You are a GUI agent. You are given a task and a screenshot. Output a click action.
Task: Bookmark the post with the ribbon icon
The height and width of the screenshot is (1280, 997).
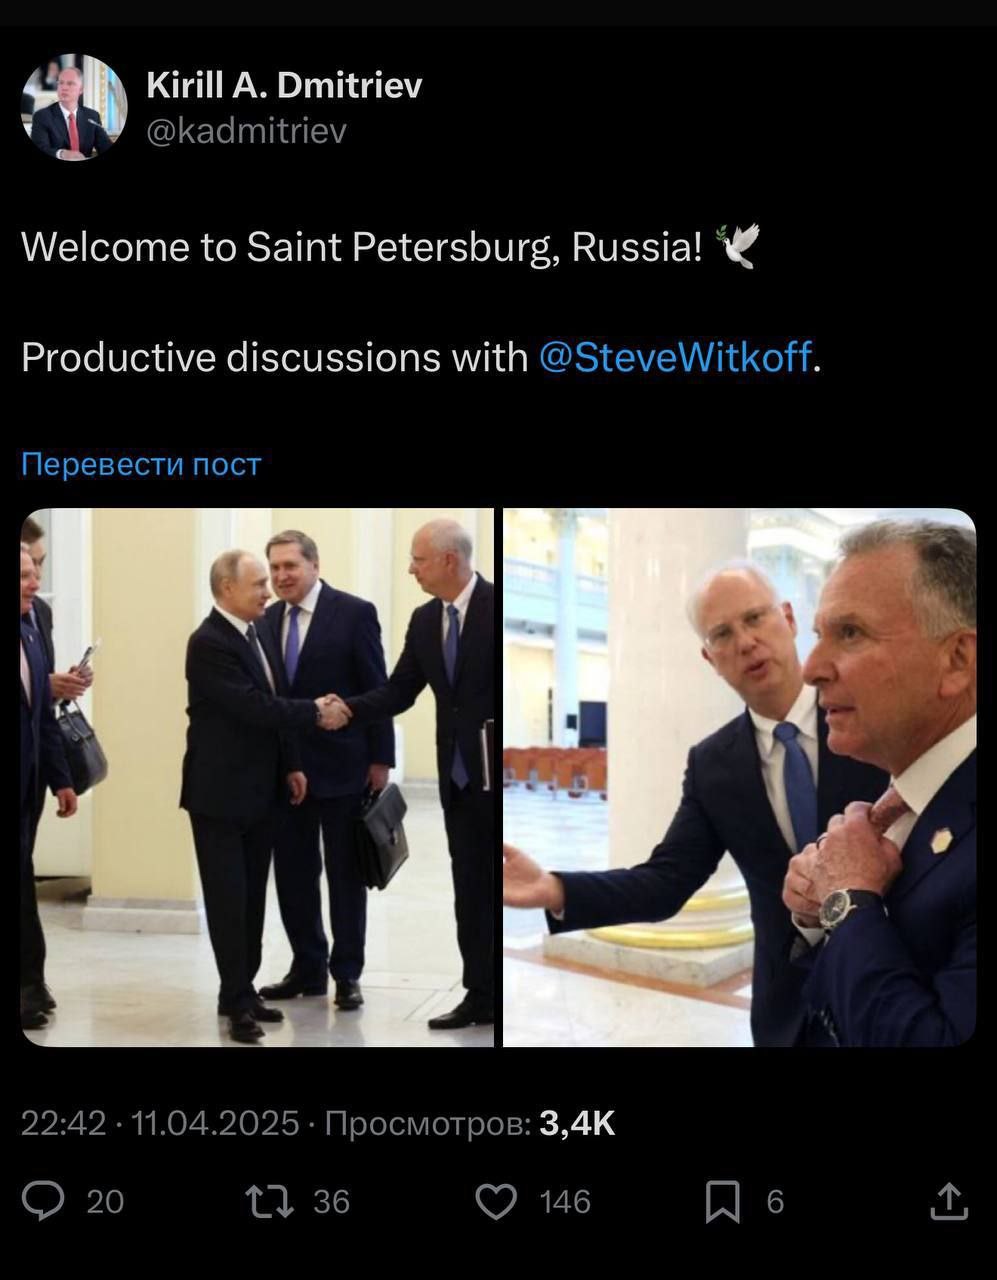click(x=723, y=1201)
